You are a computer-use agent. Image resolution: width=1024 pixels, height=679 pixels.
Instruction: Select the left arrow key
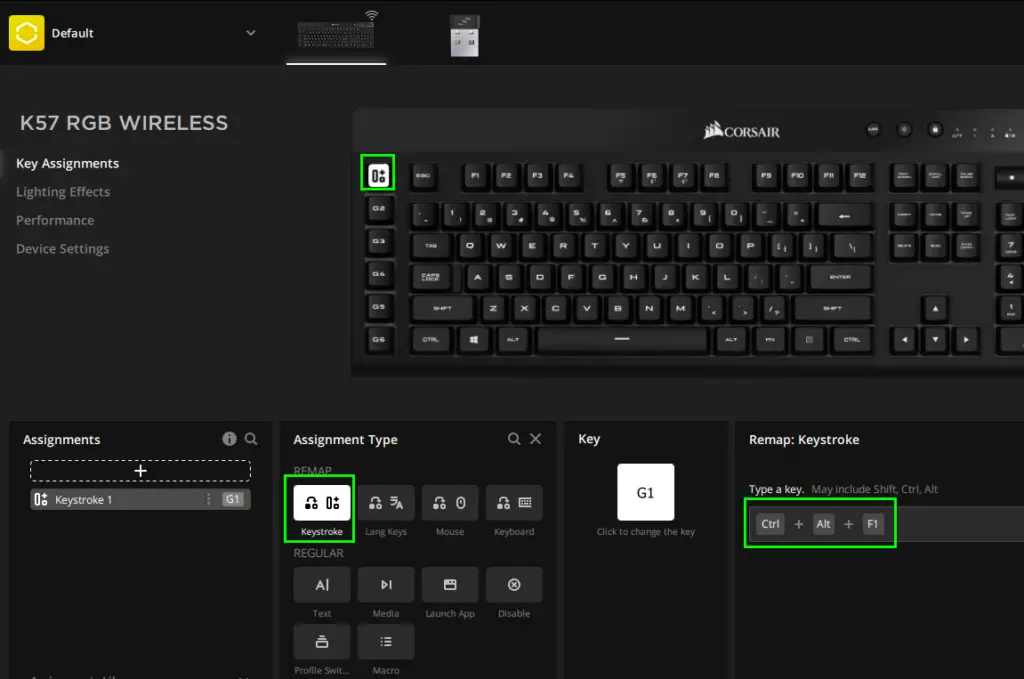(x=904, y=340)
